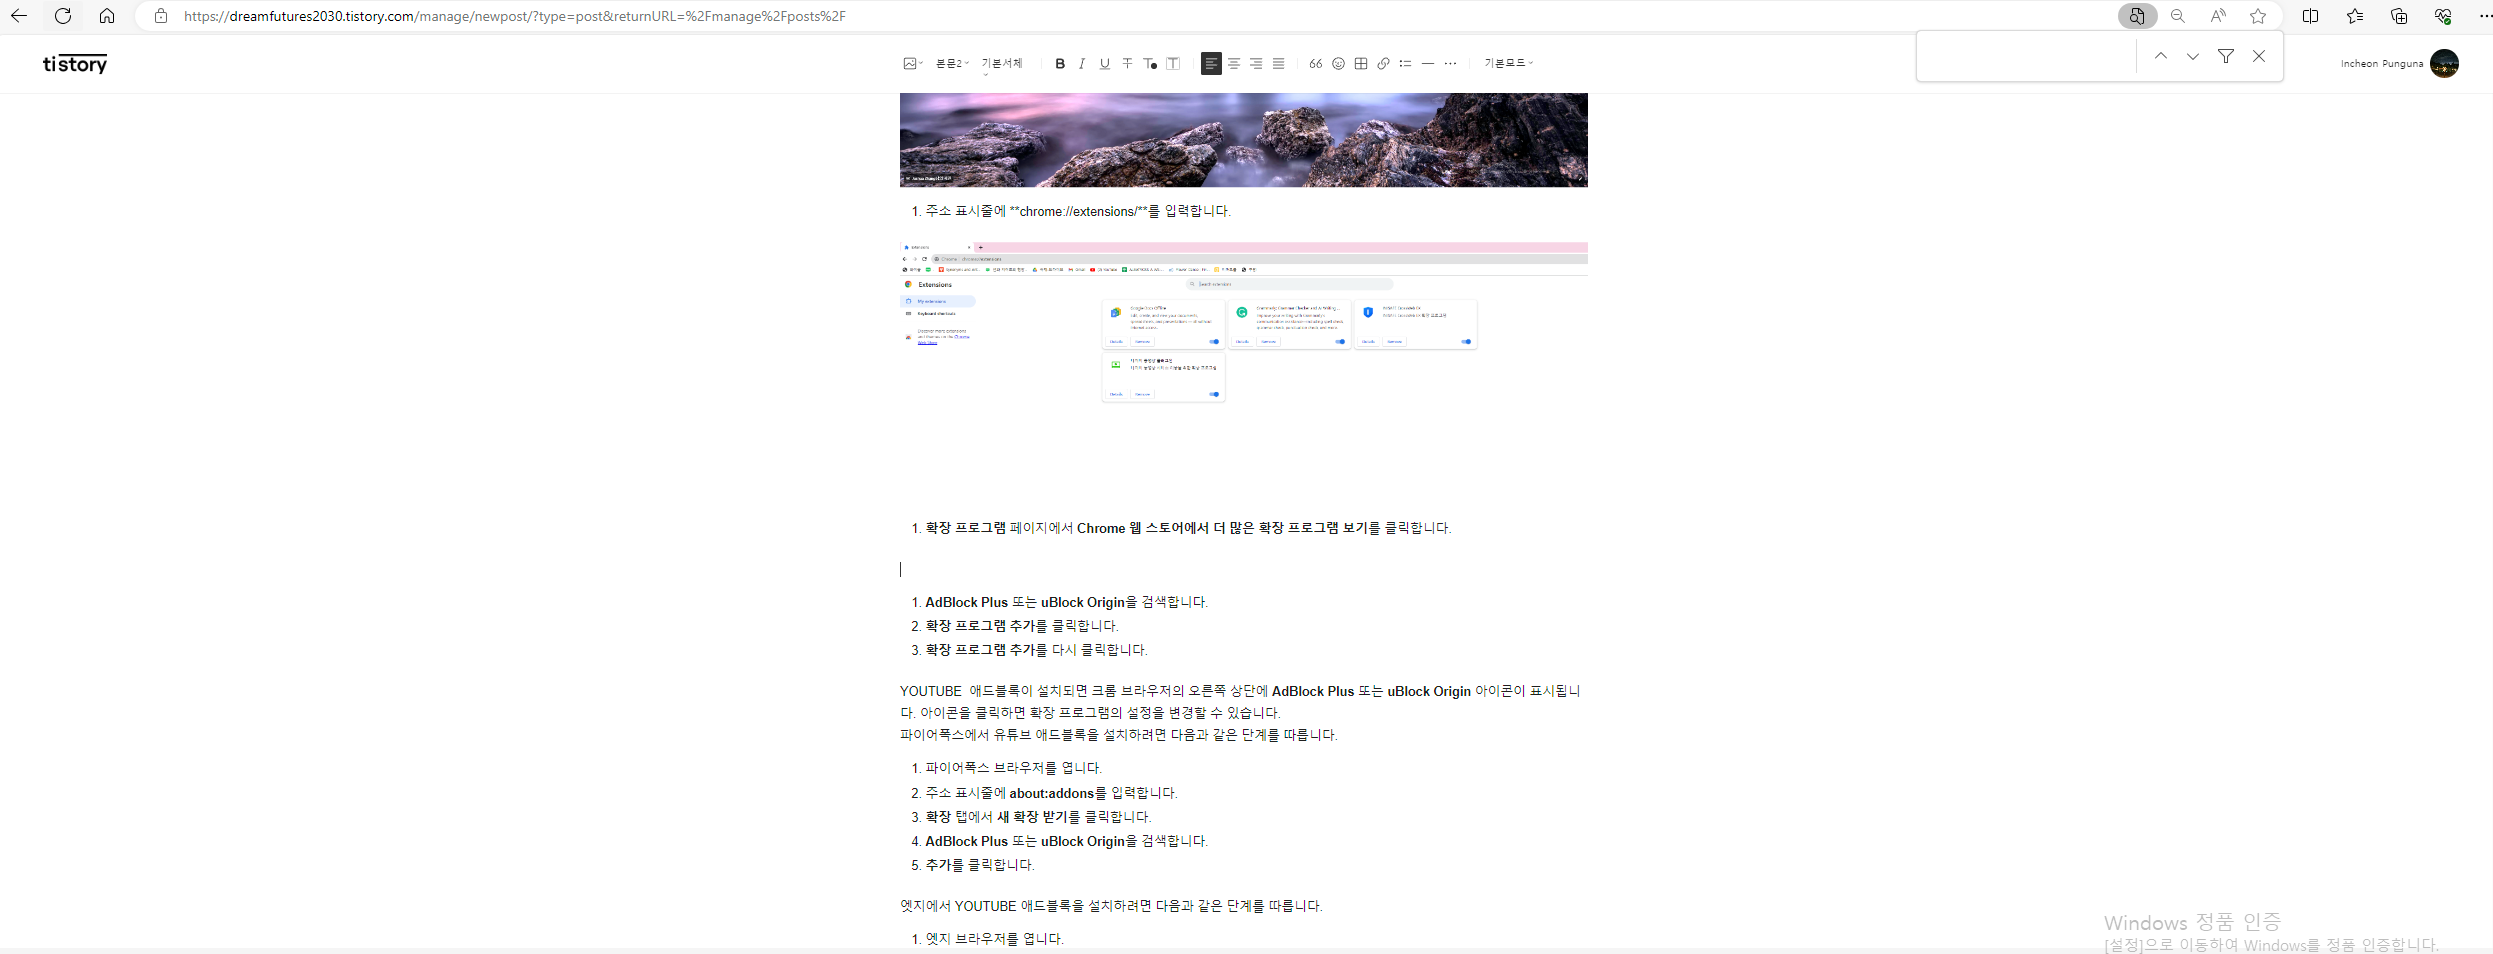The width and height of the screenshot is (2493, 954).
Task: Click the '엣지 브라우저를 엽니다' line
Action: (994, 939)
